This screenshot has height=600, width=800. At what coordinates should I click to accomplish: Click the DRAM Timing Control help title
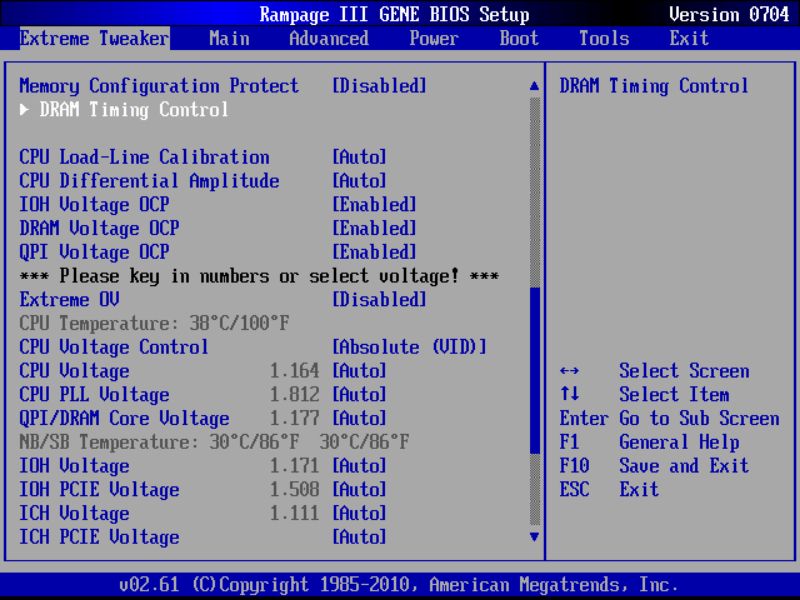click(654, 86)
